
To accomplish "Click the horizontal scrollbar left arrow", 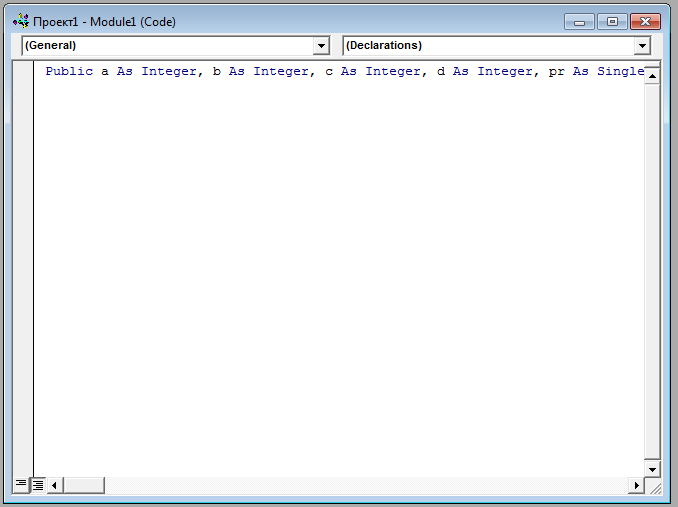I will coord(54,485).
